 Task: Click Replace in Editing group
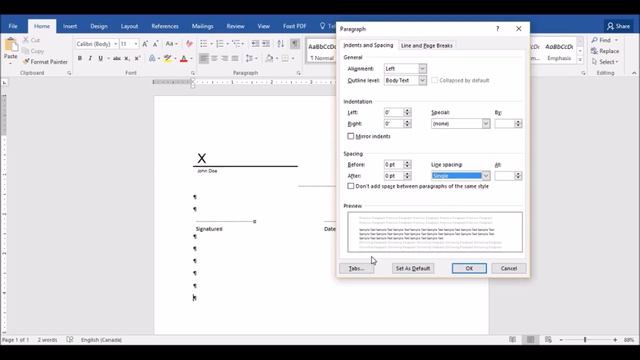point(605,51)
